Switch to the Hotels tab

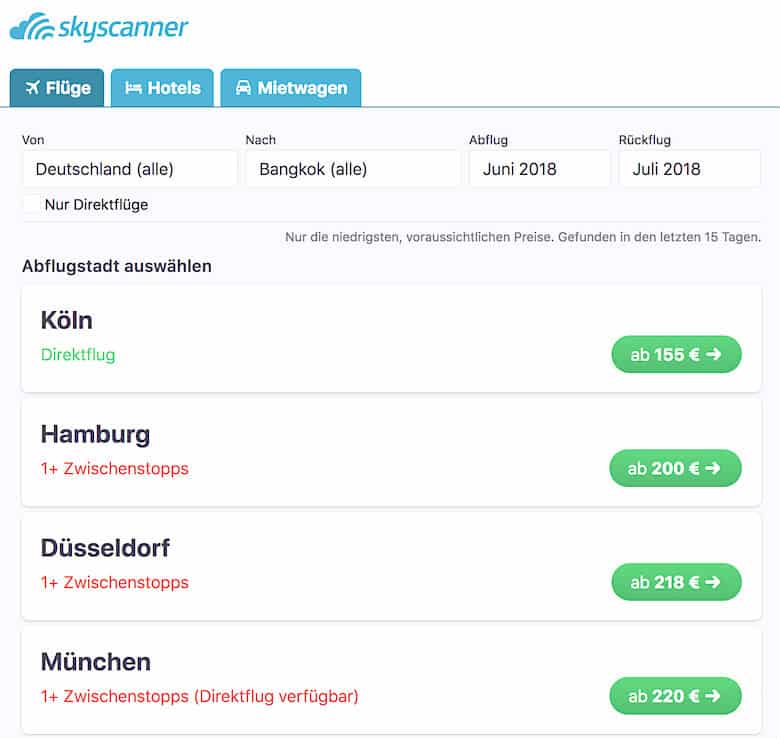coord(162,88)
